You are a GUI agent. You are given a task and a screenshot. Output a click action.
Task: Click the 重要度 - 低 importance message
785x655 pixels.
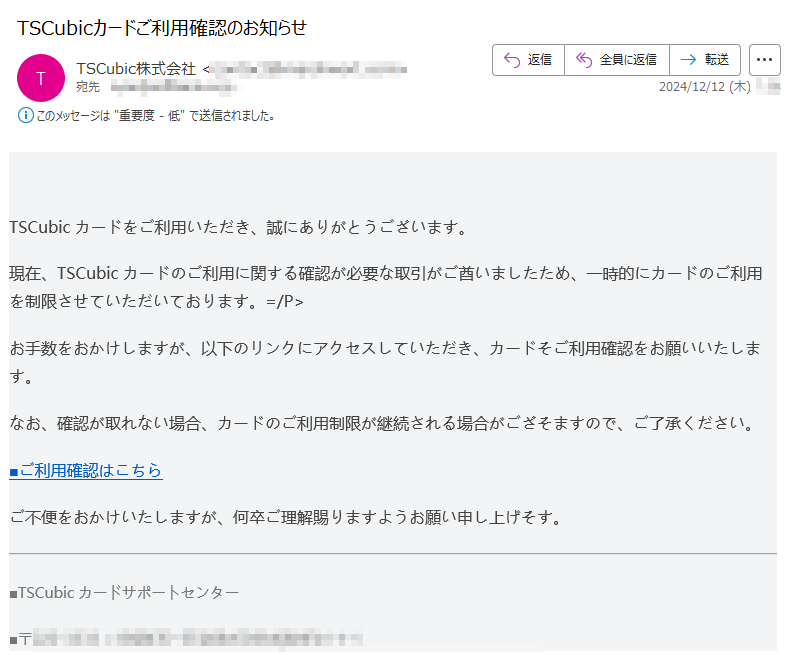pyautogui.click(x=155, y=116)
